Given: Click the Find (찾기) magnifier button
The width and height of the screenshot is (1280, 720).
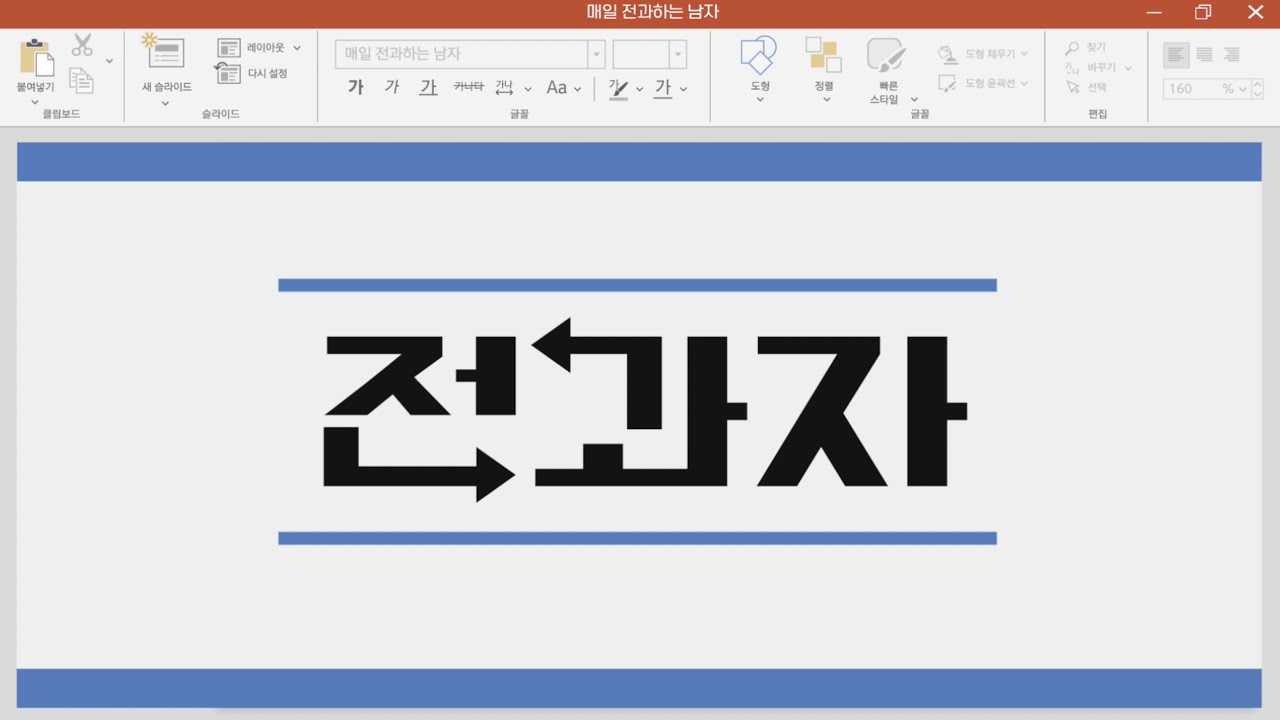Looking at the screenshot, I should (x=1086, y=47).
